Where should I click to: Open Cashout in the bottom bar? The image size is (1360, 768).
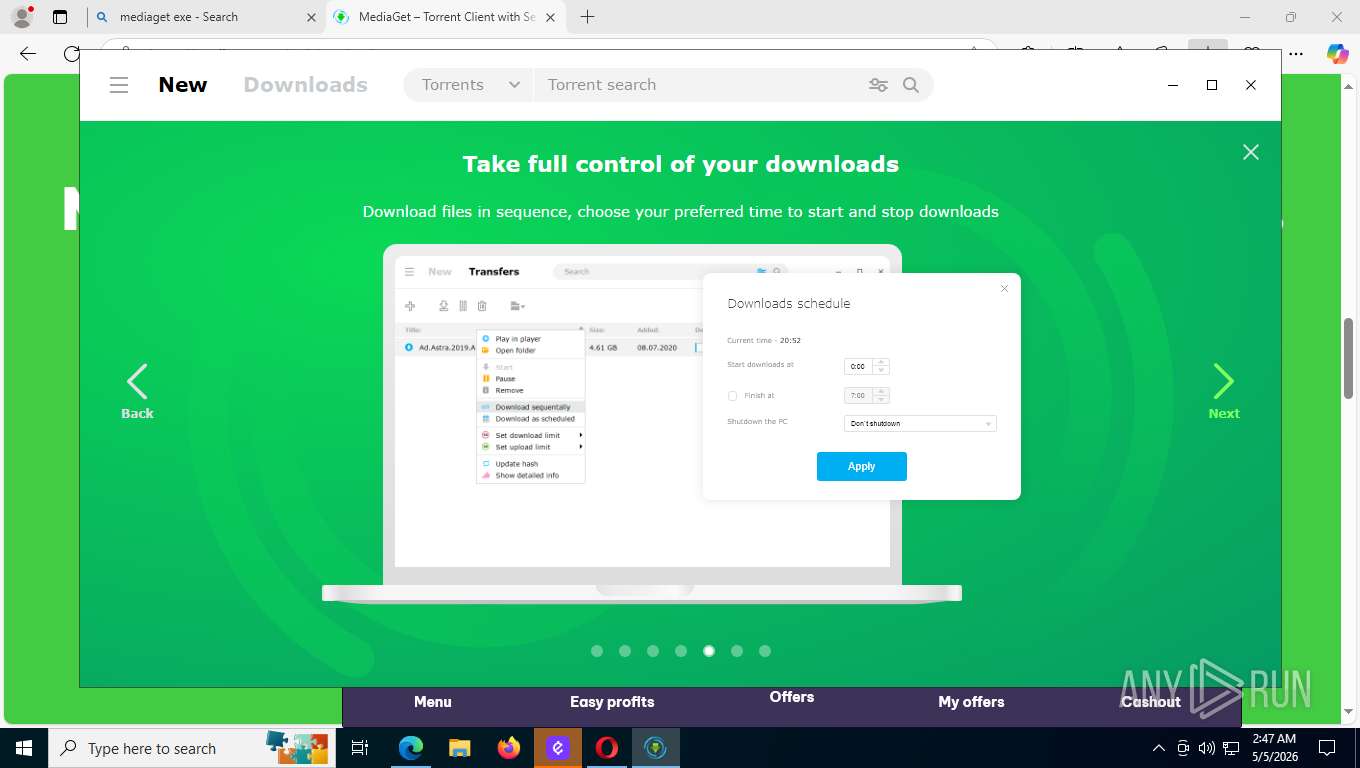(1151, 702)
